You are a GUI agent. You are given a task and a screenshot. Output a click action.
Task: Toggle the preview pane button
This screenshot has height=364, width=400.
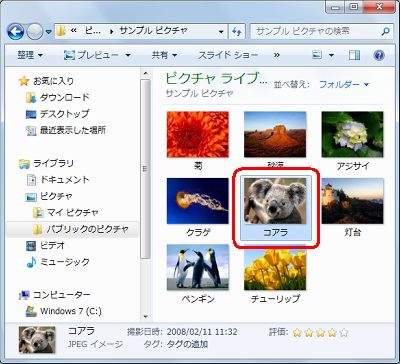pos(355,55)
